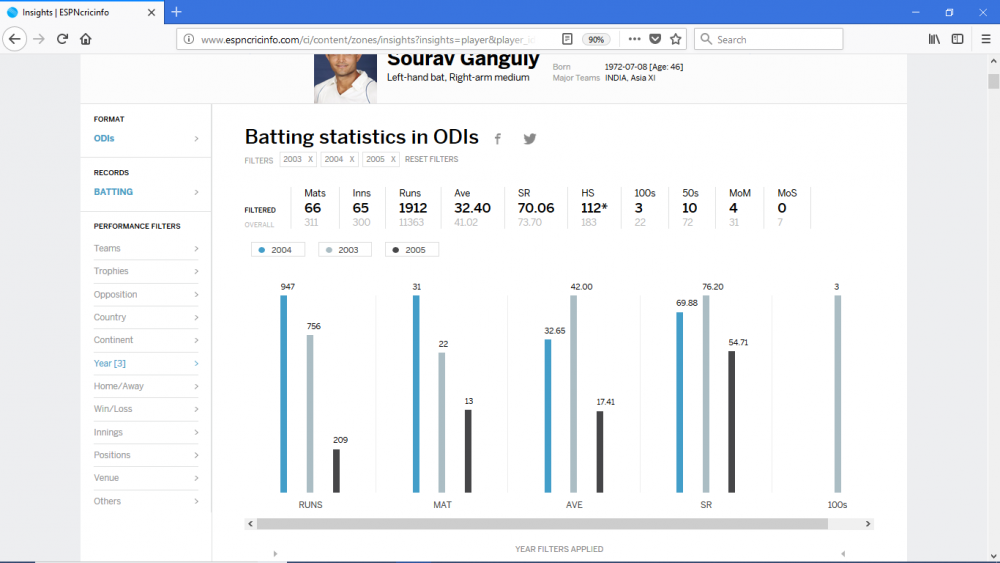Remove the 2004 filter tag
Screen dimensions: 1000x563
(351, 159)
